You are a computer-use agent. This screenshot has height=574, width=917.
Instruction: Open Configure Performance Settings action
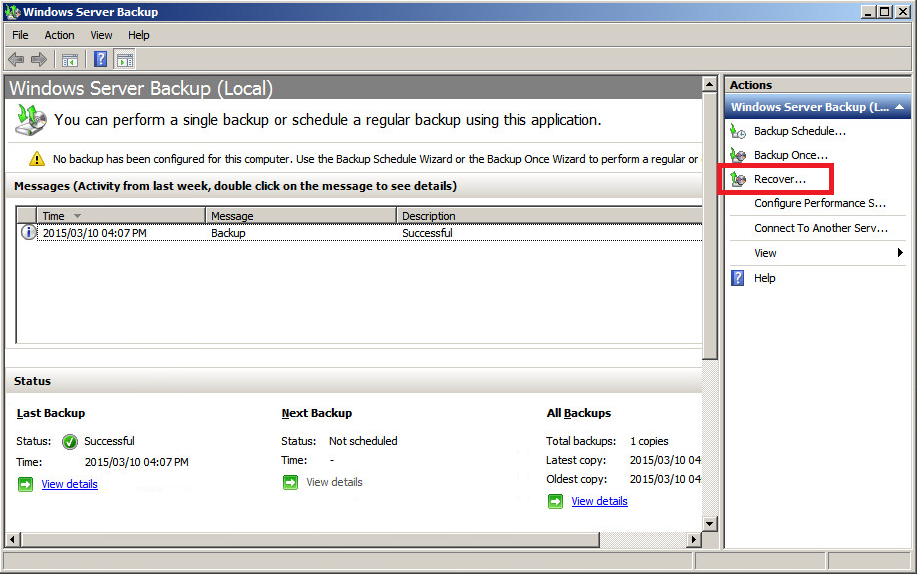(x=820, y=203)
